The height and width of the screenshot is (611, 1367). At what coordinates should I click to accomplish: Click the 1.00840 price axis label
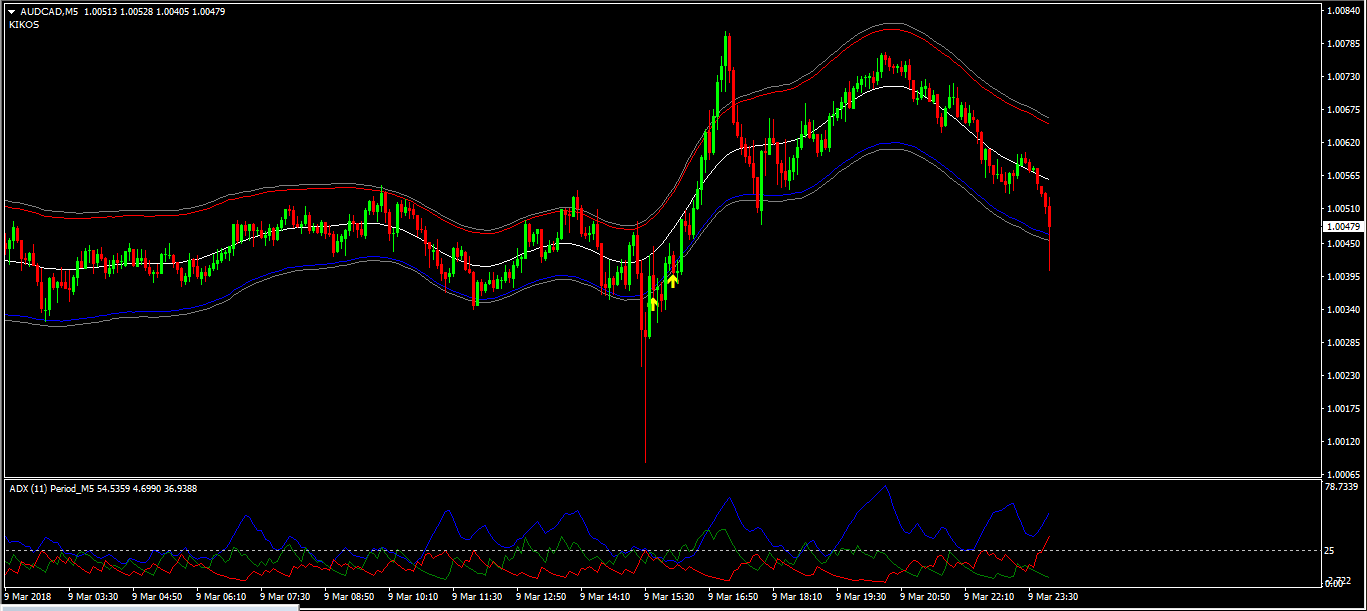coord(1340,11)
